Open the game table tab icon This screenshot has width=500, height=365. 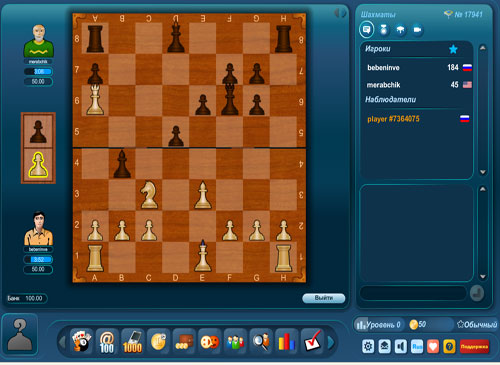pyautogui.click(x=400, y=30)
